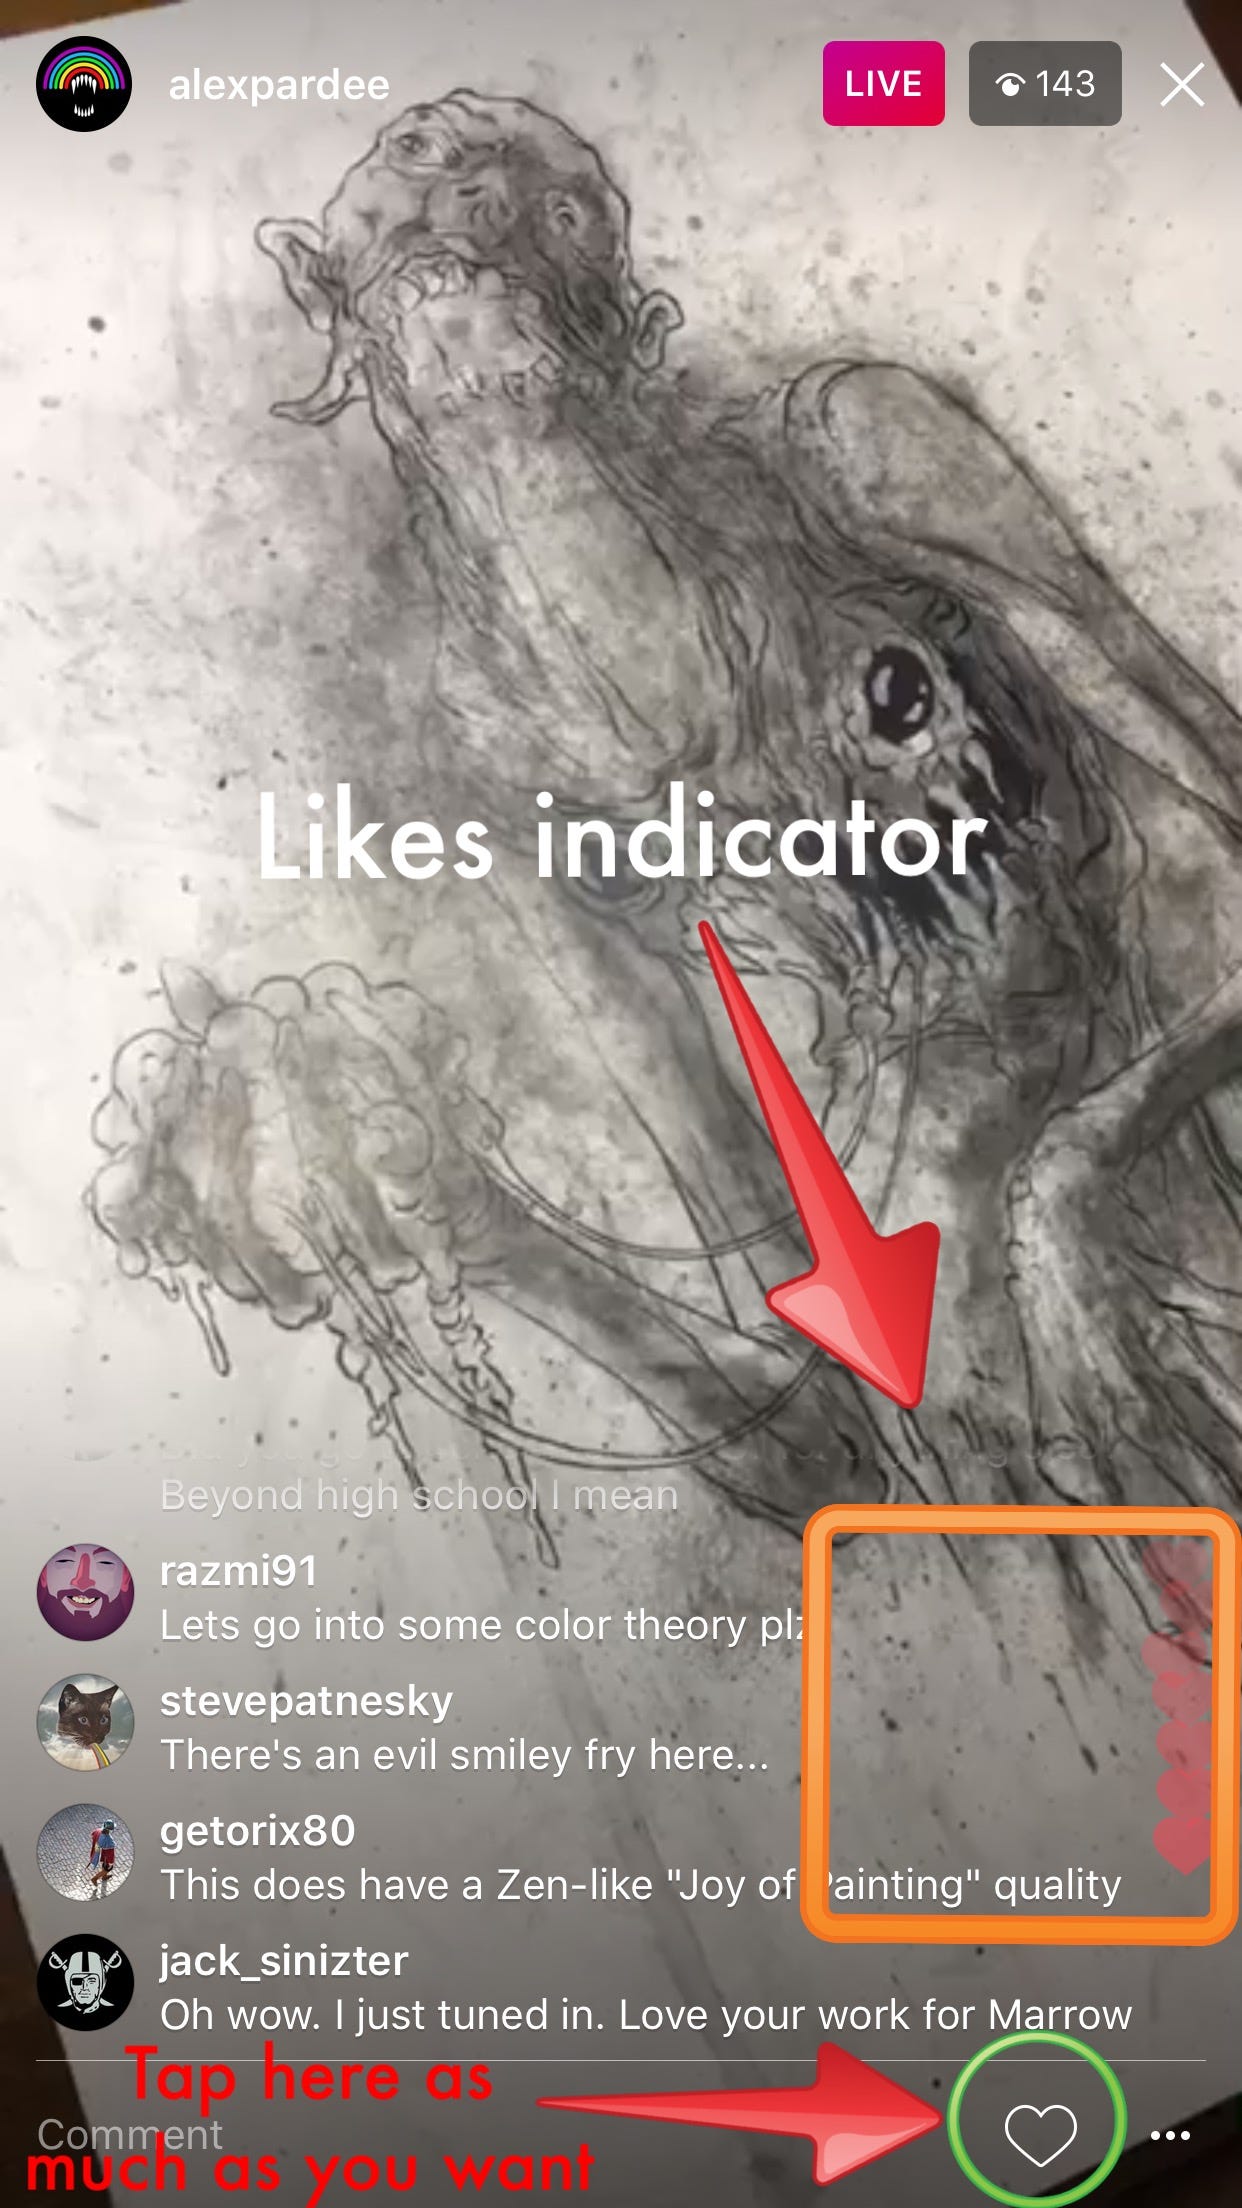
Task: Open stevepatnesky's cat avatar
Action: click(x=85, y=1722)
